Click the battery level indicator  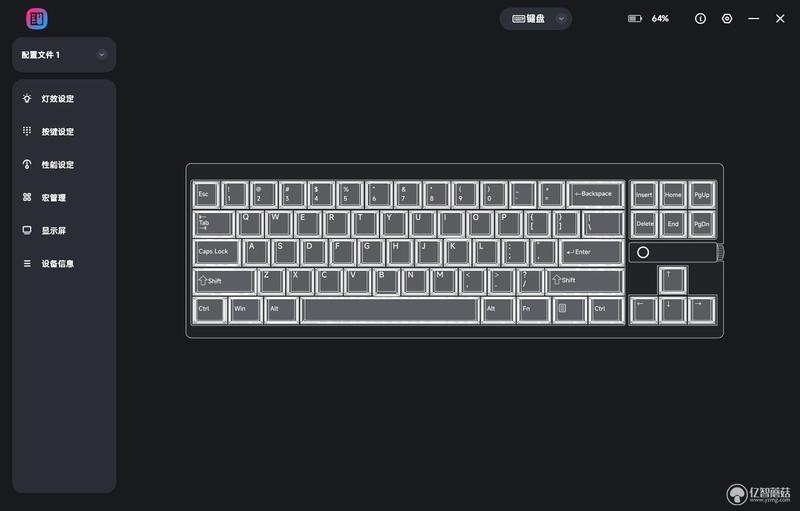pos(648,19)
